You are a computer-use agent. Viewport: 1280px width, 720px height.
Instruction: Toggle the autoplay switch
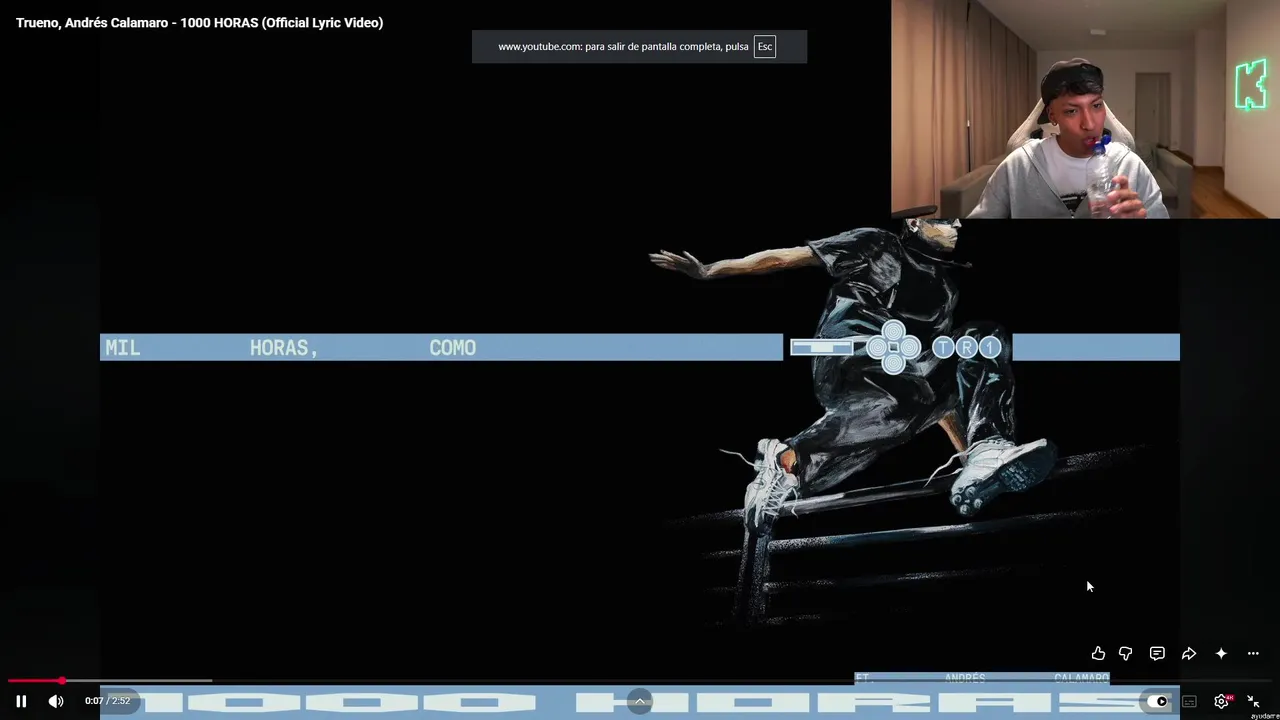[x=1157, y=701]
